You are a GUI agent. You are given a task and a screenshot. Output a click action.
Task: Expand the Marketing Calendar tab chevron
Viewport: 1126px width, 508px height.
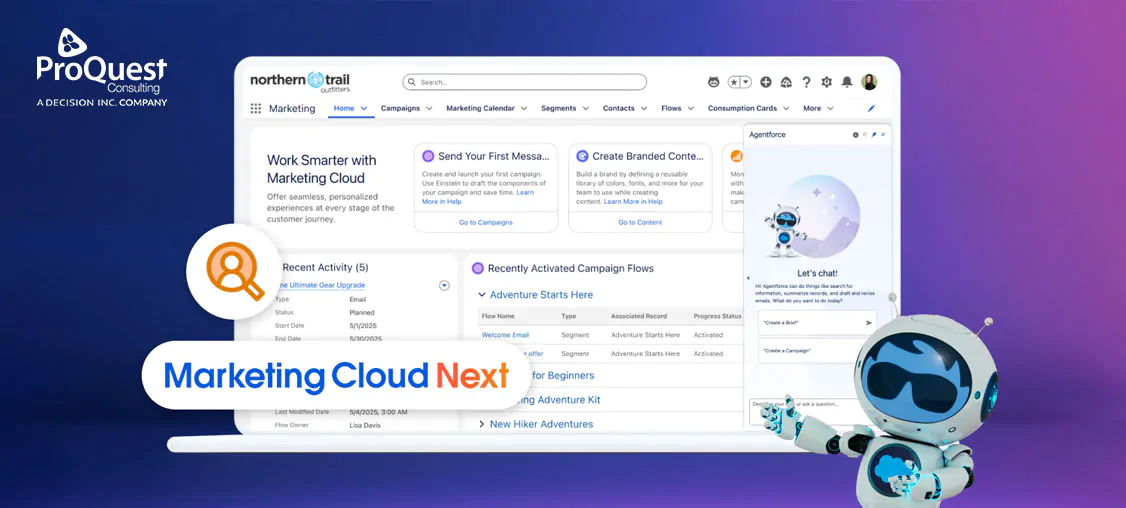524,108
